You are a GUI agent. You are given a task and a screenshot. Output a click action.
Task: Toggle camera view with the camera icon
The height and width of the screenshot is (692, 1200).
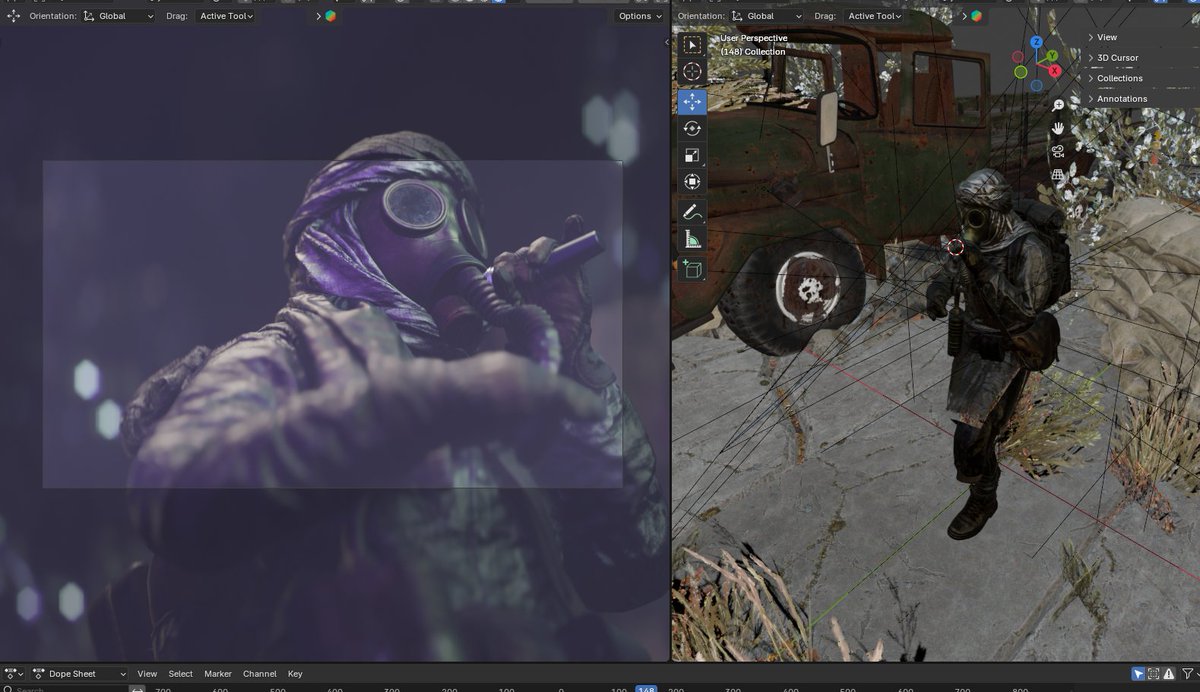point(1058,151)
